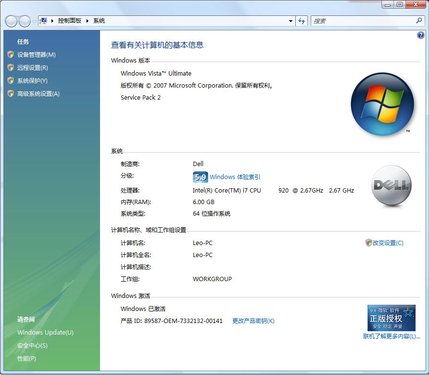Click the 2007 Microsoft Corporation copyright line

coord(196,86)
